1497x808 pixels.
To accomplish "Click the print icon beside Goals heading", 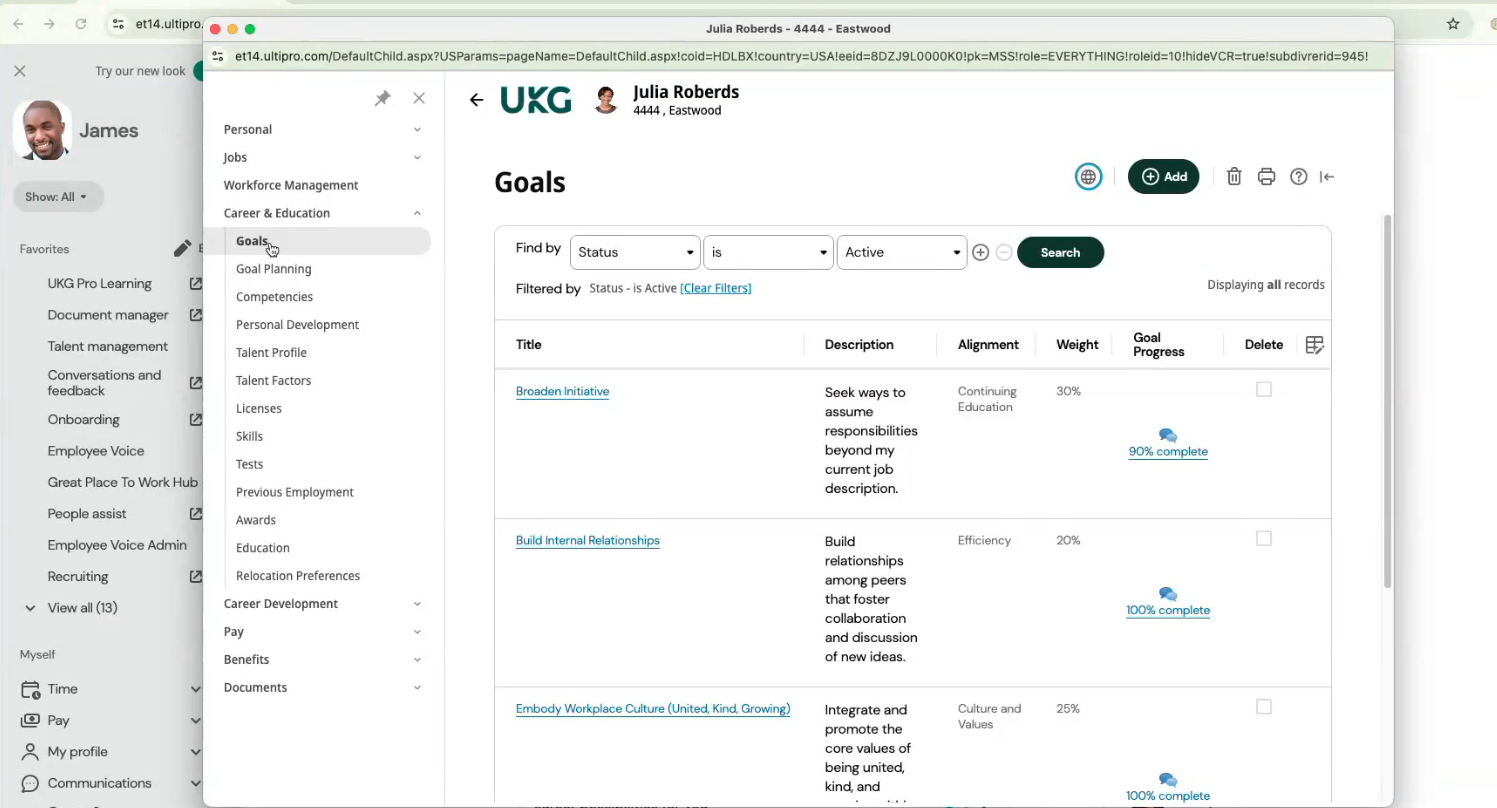I will (1266, 177).
